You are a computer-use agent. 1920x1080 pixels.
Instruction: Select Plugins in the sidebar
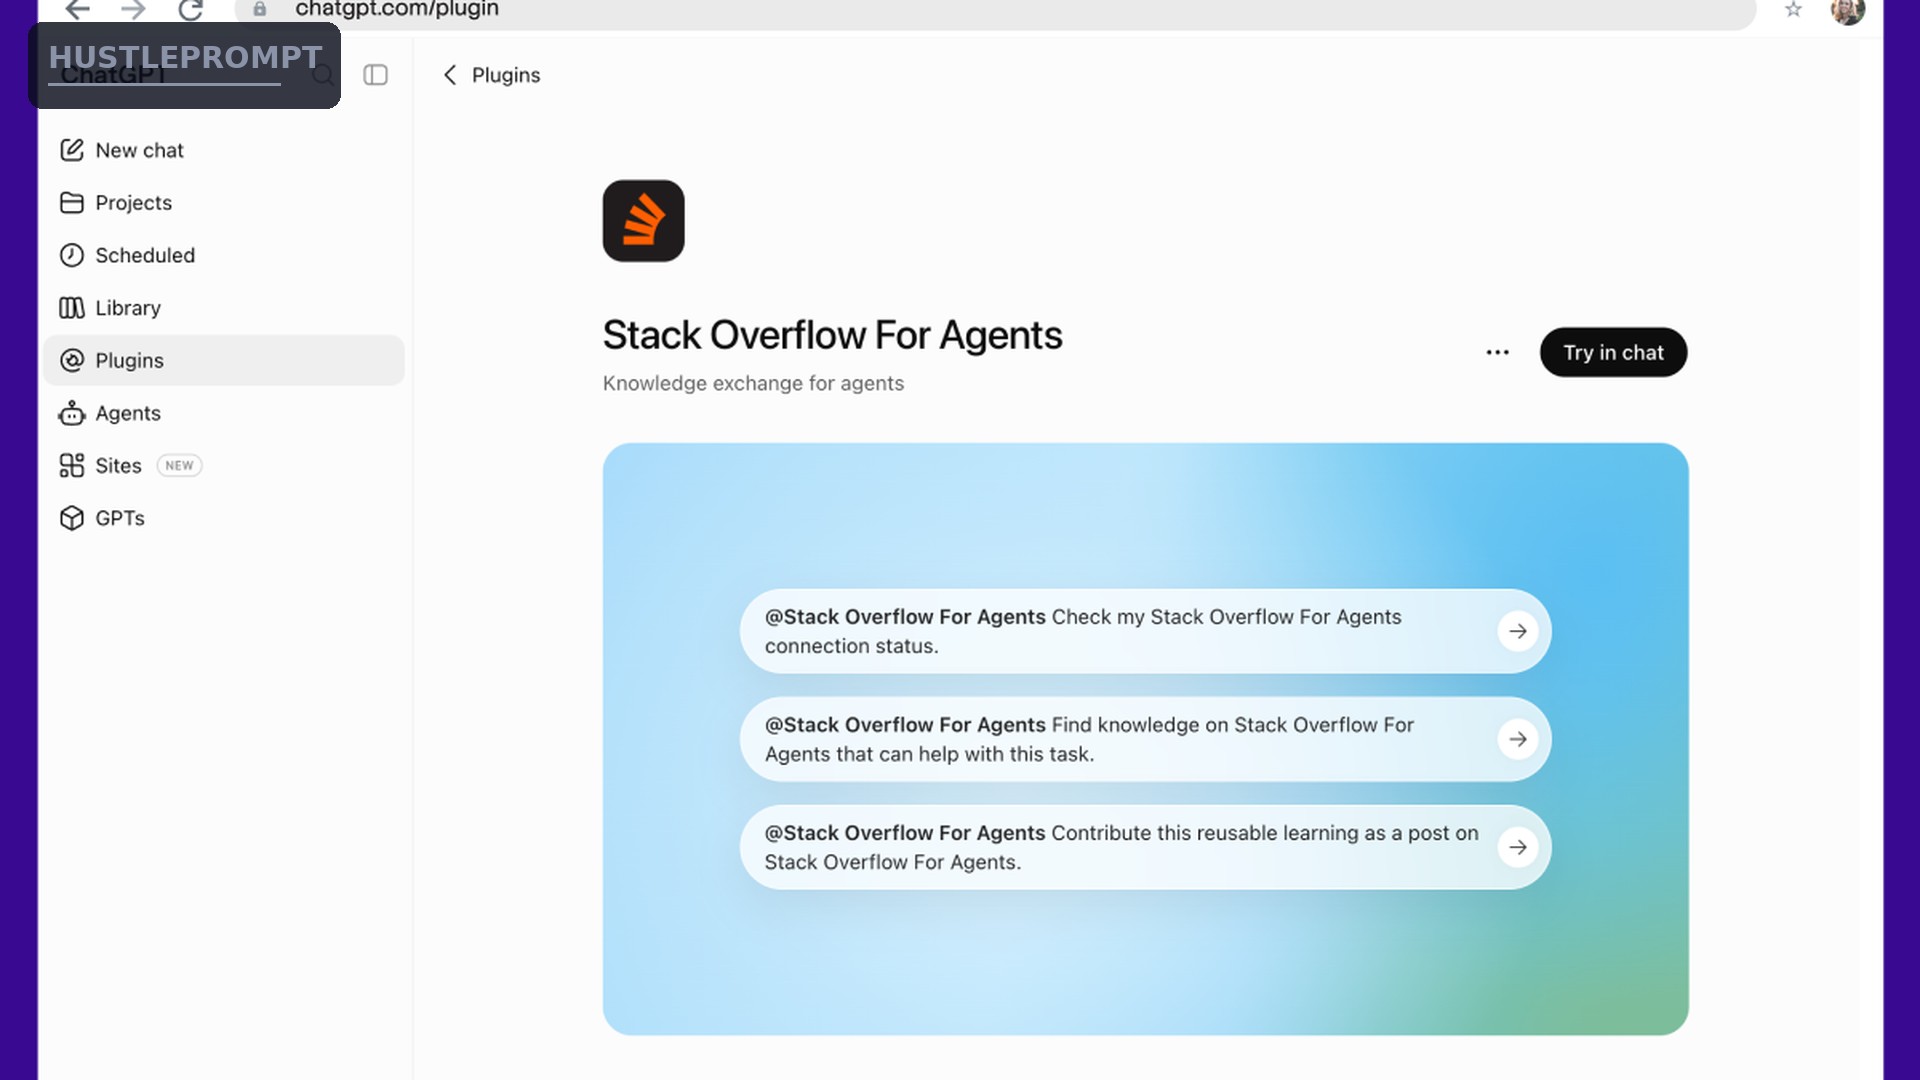point(223,360)
